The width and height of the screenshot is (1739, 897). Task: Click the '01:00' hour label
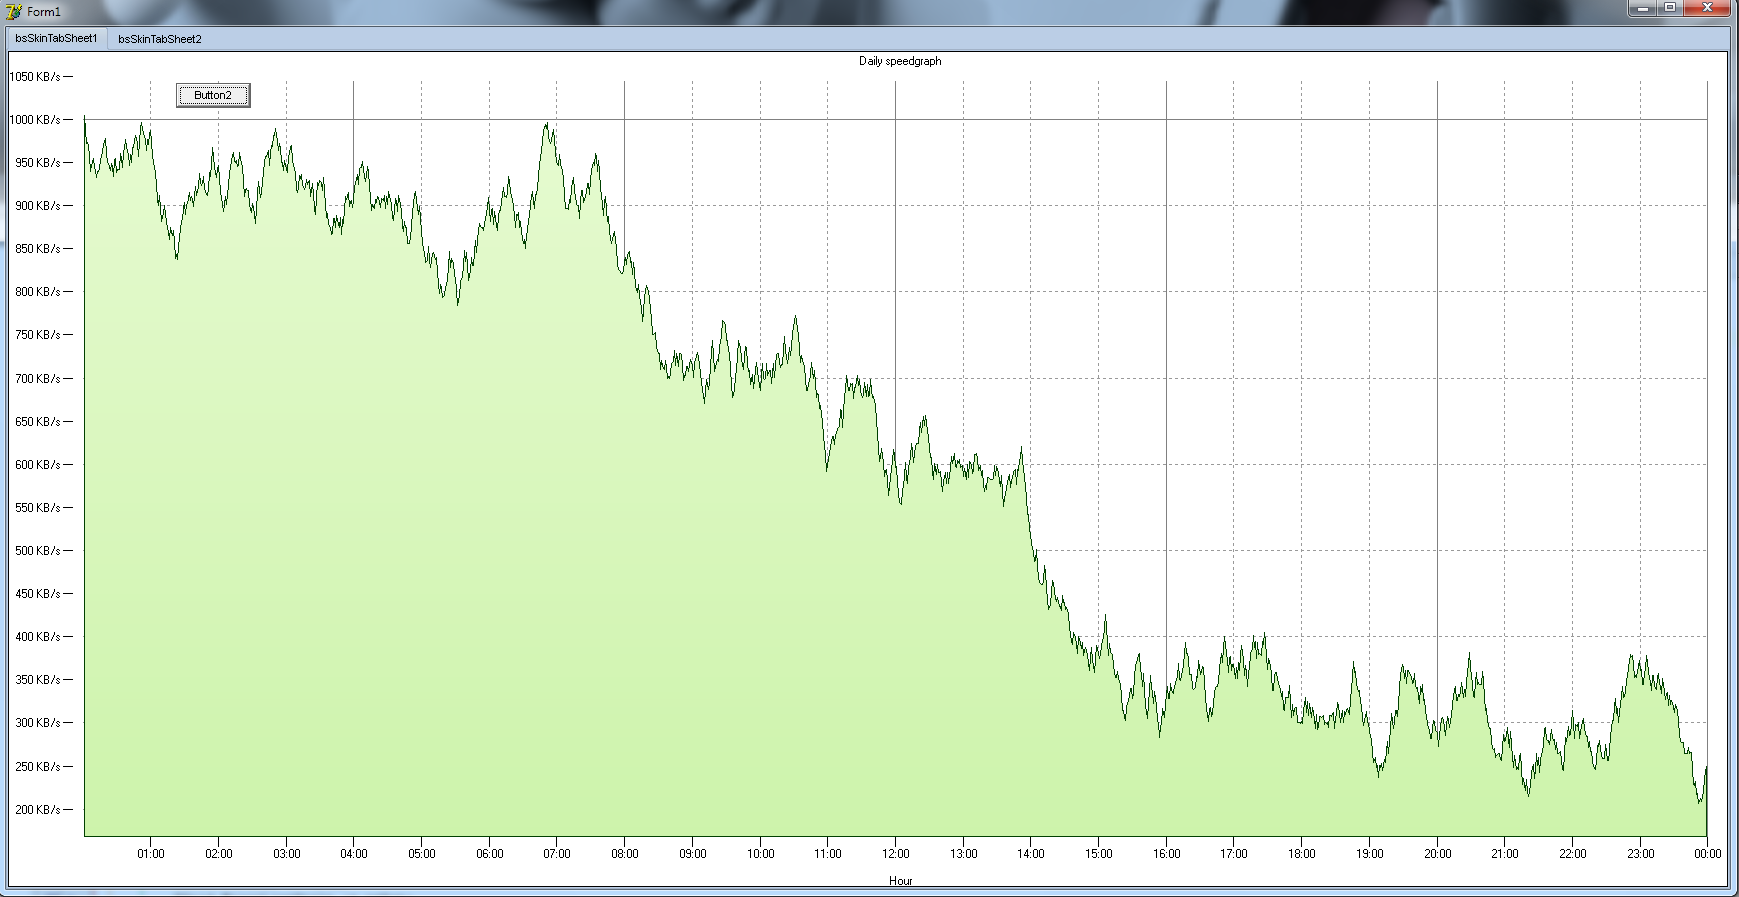[151, 854]
